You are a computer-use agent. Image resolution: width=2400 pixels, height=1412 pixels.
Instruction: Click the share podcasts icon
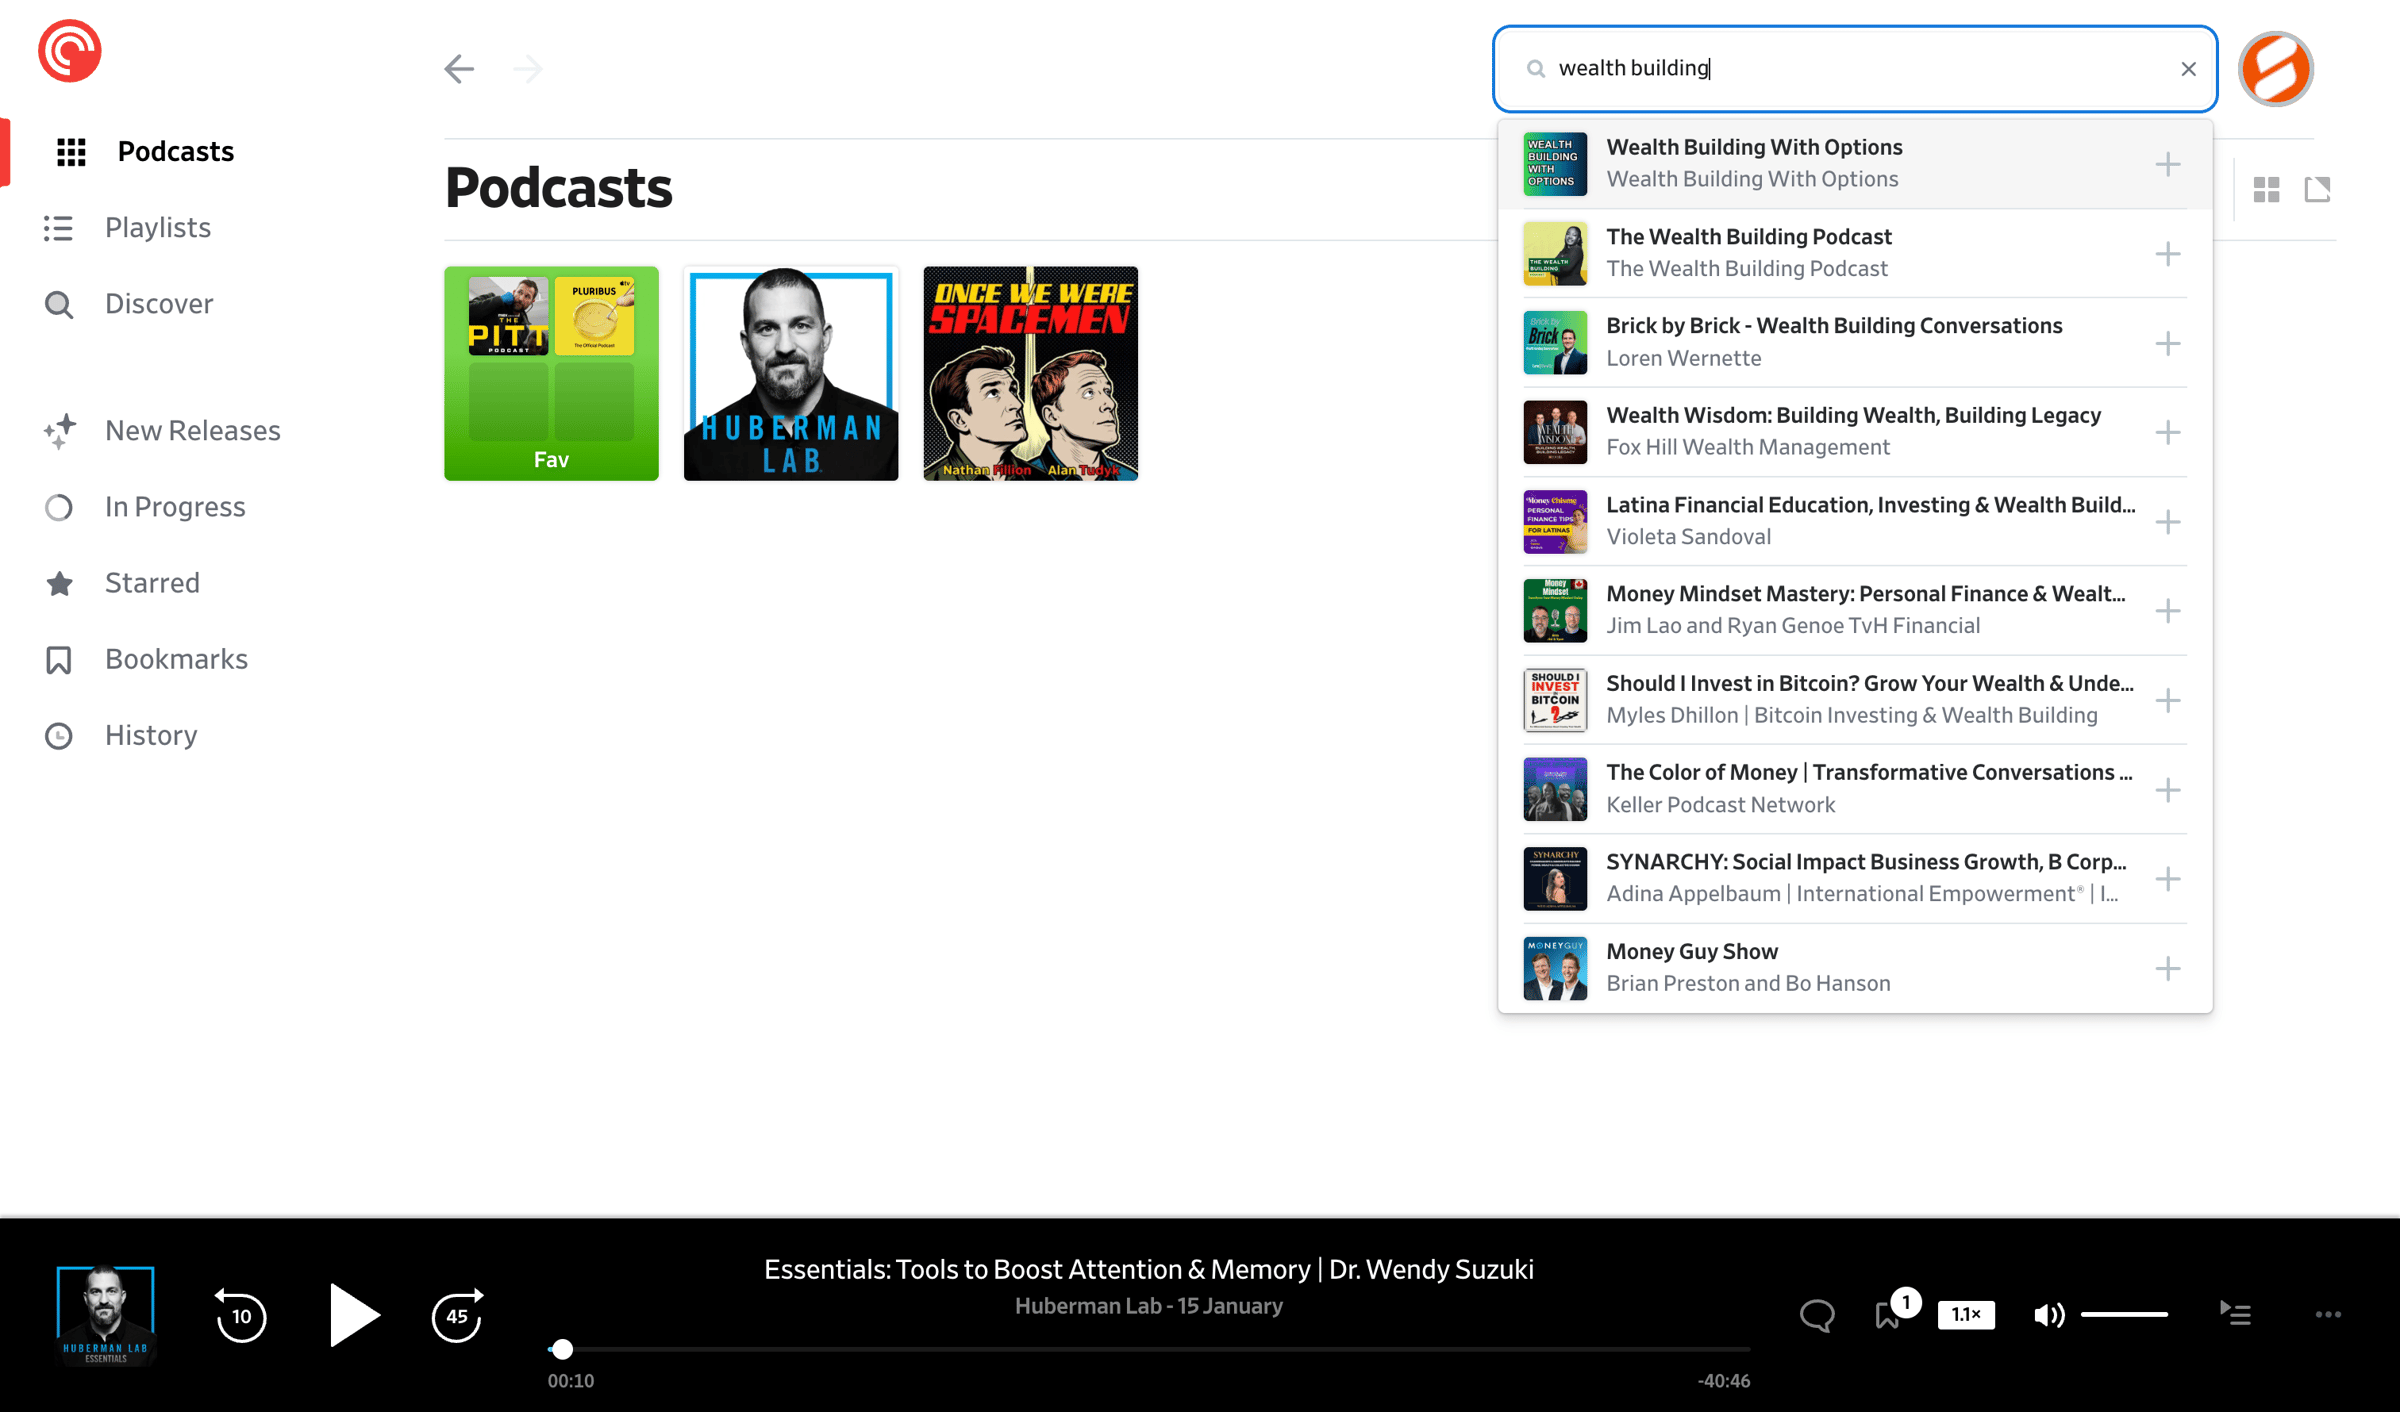point(2317,190)
